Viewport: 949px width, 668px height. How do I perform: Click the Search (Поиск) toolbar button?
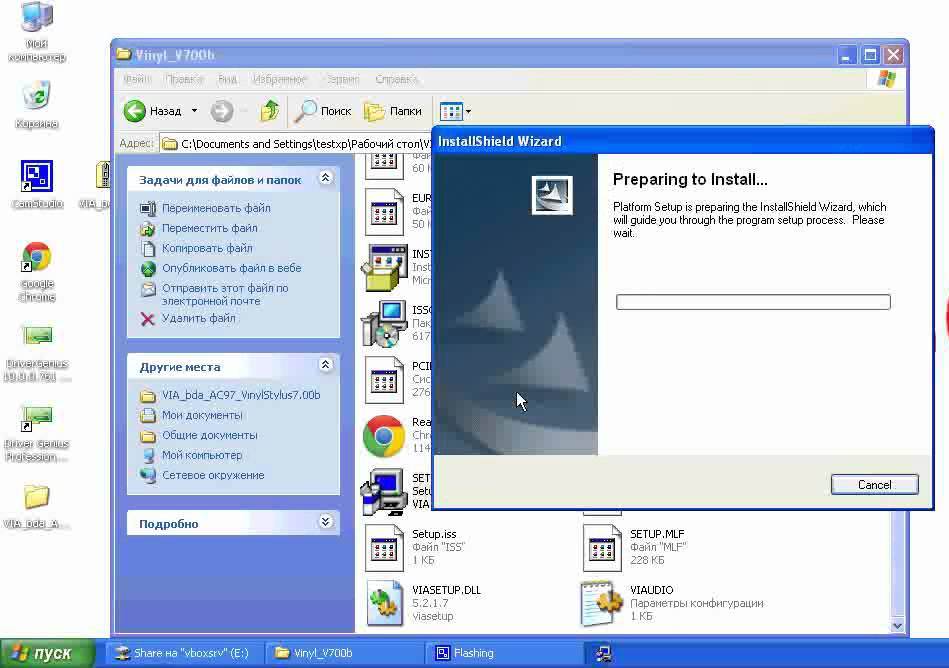pyautogui.click(x=323, y=111)
